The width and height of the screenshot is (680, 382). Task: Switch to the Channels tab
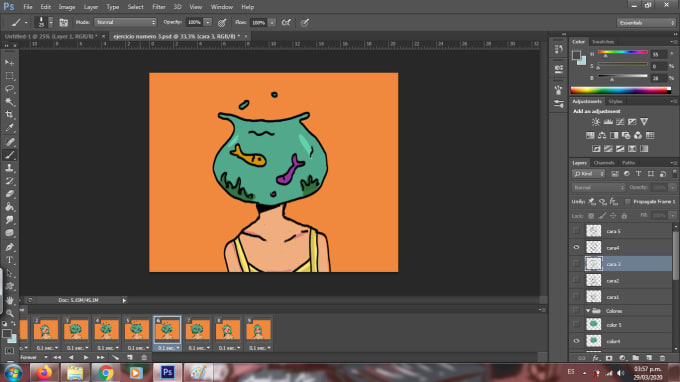(x=604, y=163)
